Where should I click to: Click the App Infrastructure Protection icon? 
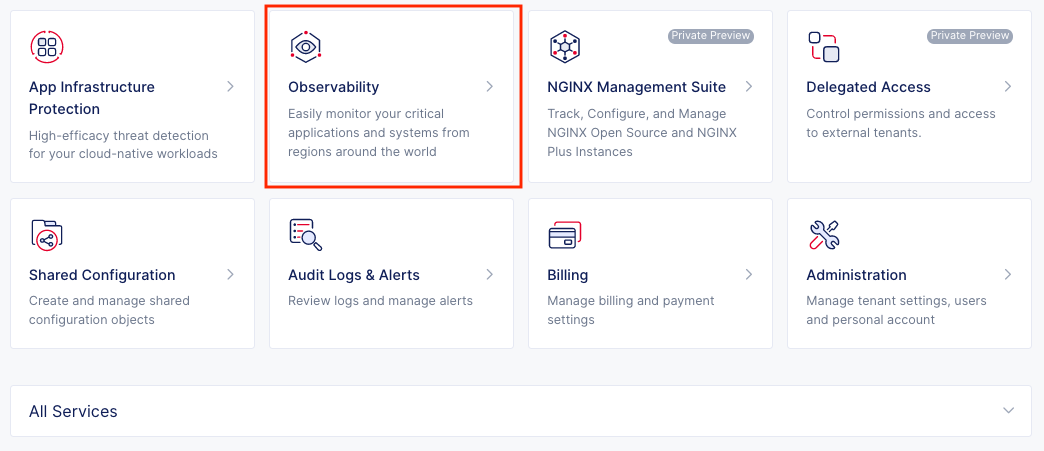pos(47,47)
